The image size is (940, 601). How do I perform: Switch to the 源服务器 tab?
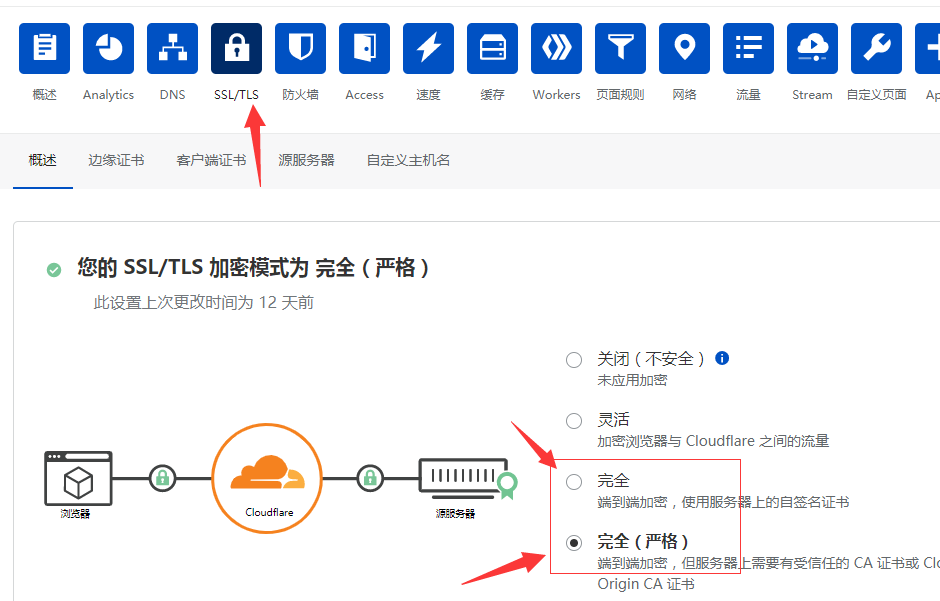pos(306,161)
